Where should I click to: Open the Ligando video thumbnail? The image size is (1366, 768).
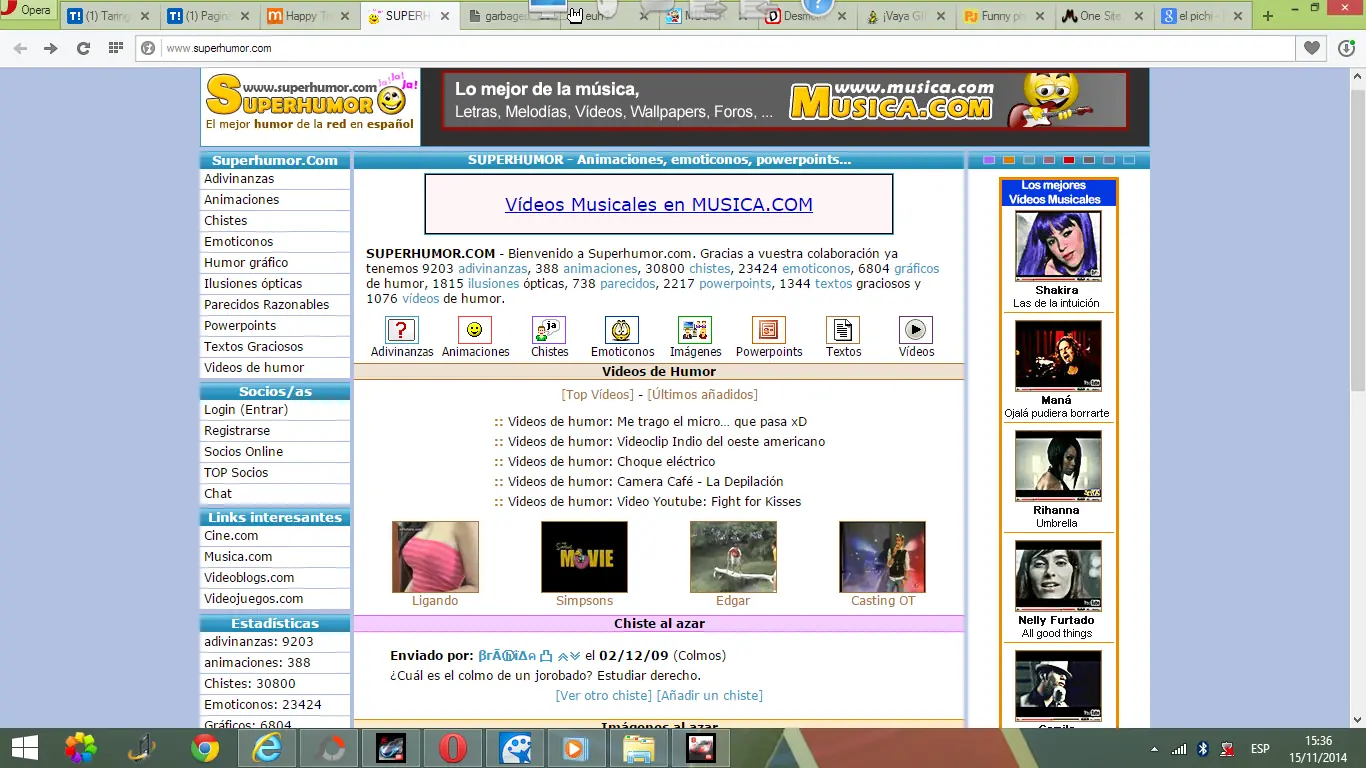click(435, 557)
